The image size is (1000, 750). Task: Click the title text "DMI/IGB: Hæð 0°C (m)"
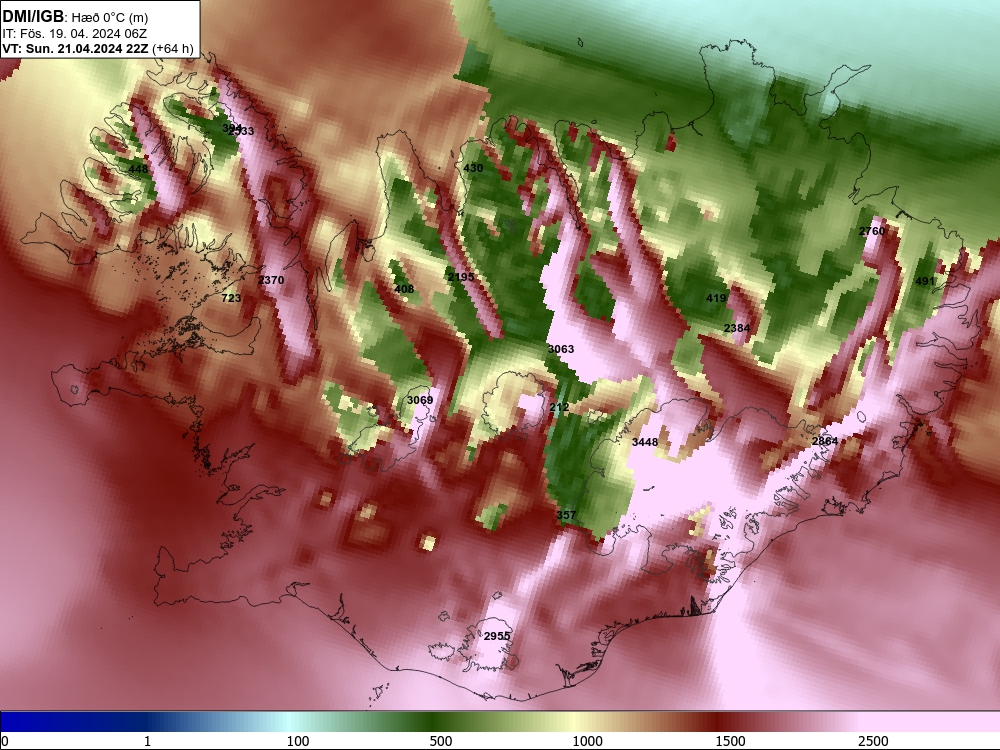(75, 17)
